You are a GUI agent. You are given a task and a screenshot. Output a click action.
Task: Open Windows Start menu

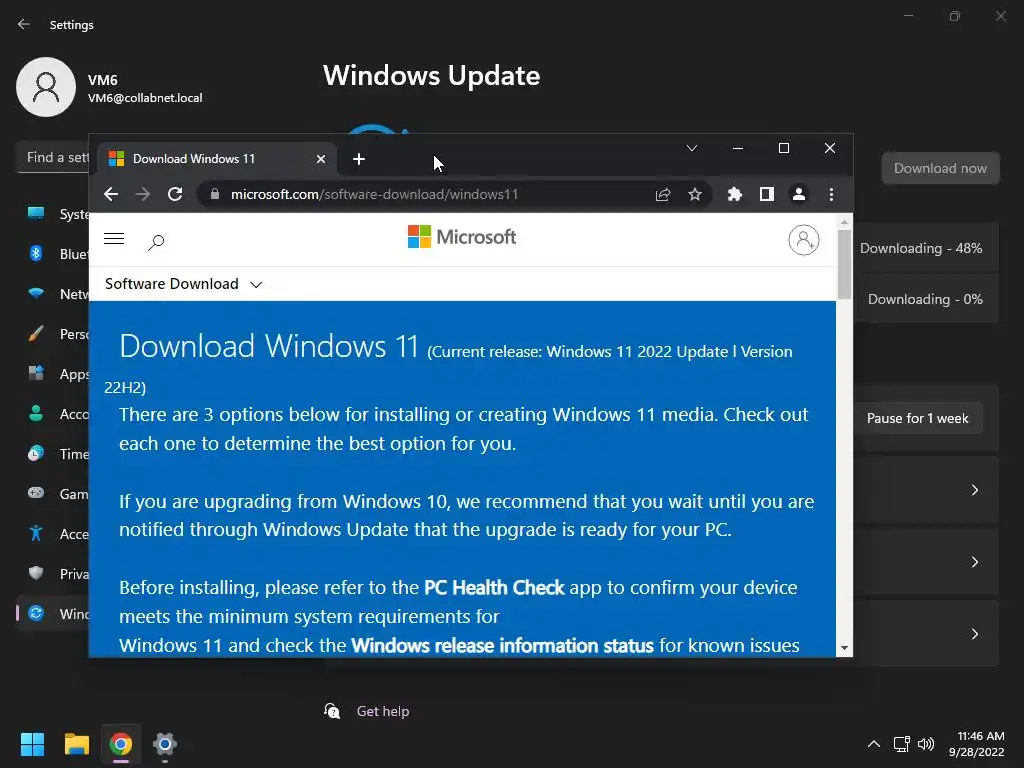pyautogui.click(x=32, y=744)
